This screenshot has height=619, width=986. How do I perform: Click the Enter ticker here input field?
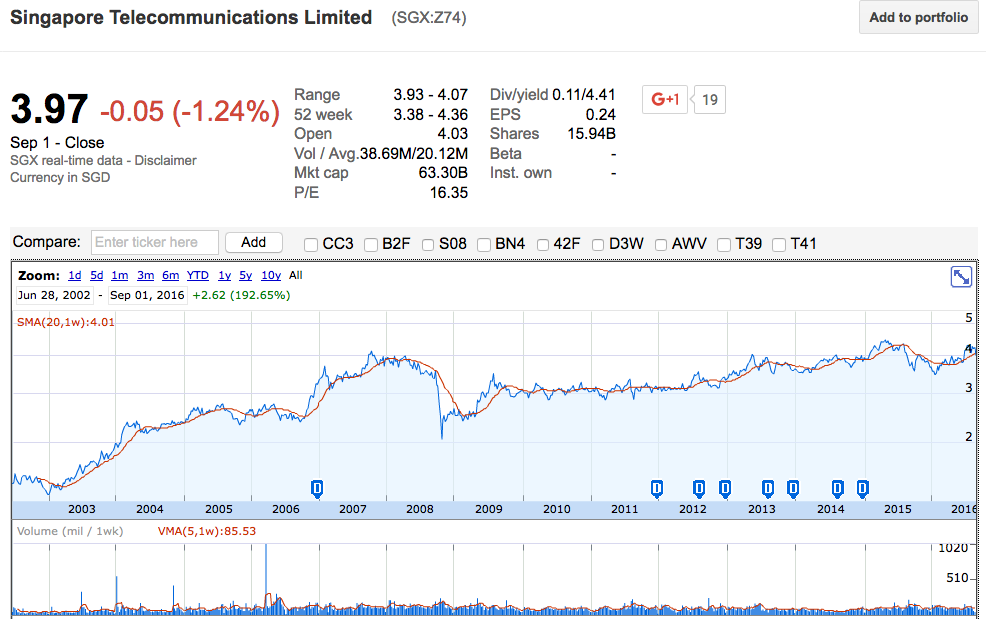154,242
